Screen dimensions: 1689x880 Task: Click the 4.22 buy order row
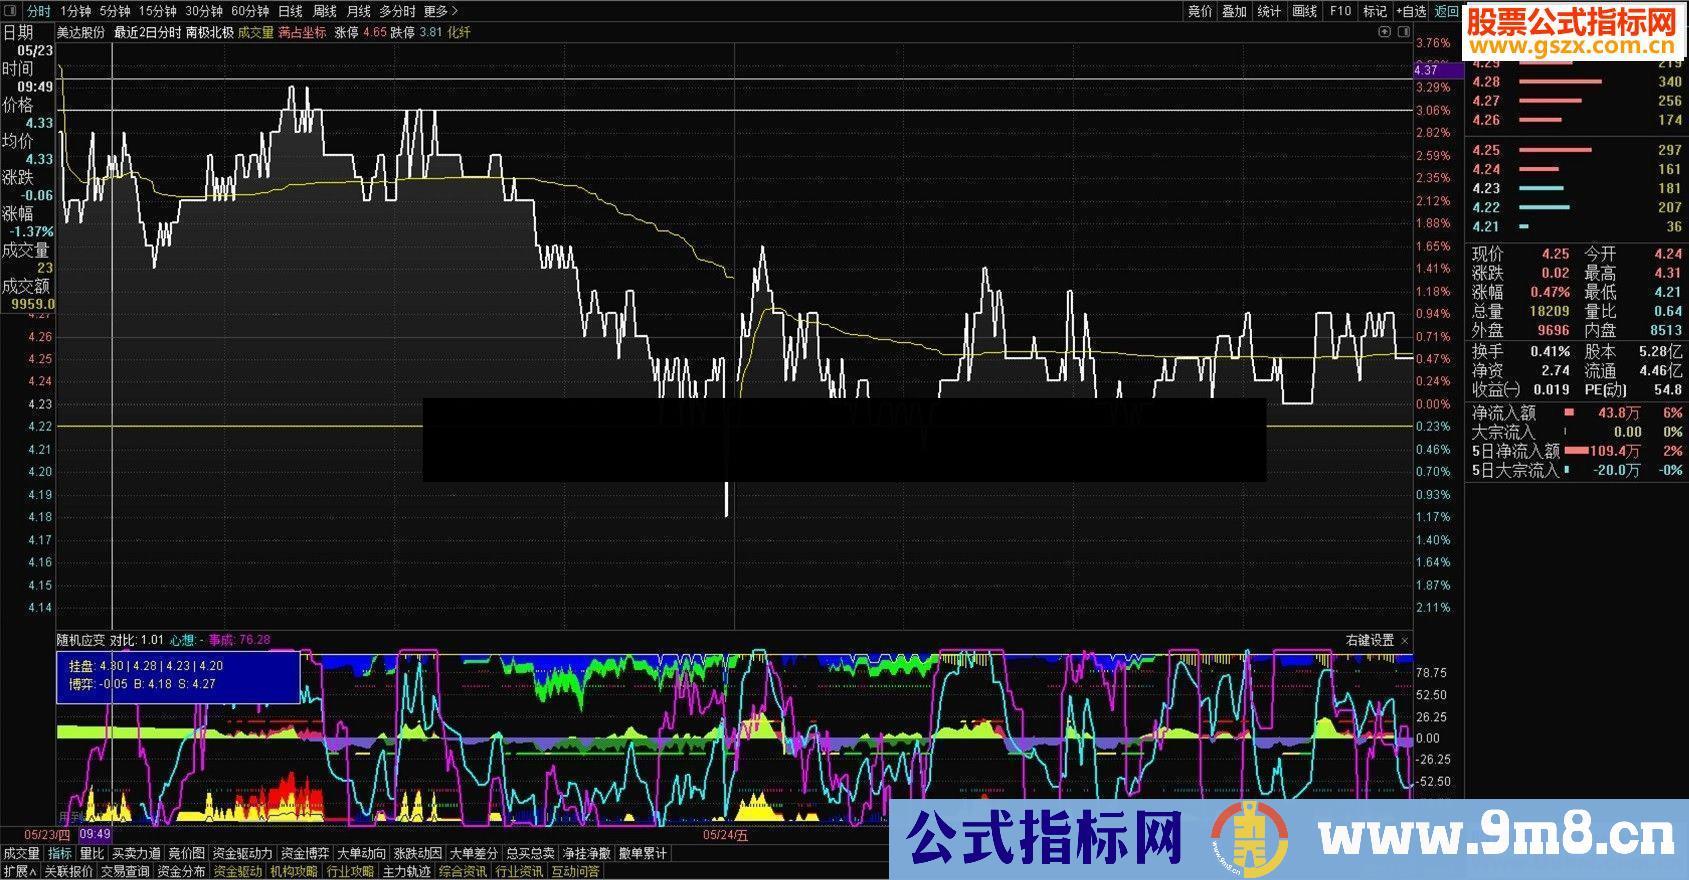1577,207
